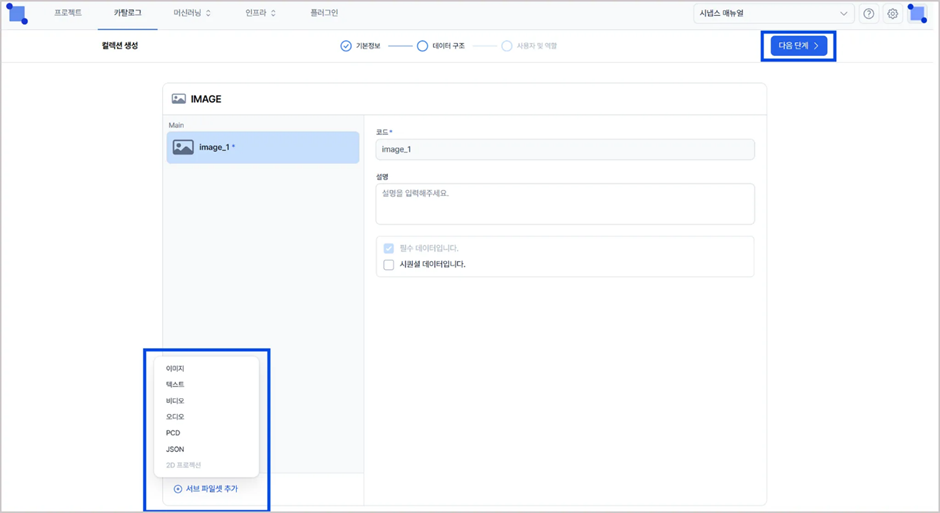Click the image_1 file set thumbnail icon
This screenshot has width=940, height=513.
click(x=183, y=147)
